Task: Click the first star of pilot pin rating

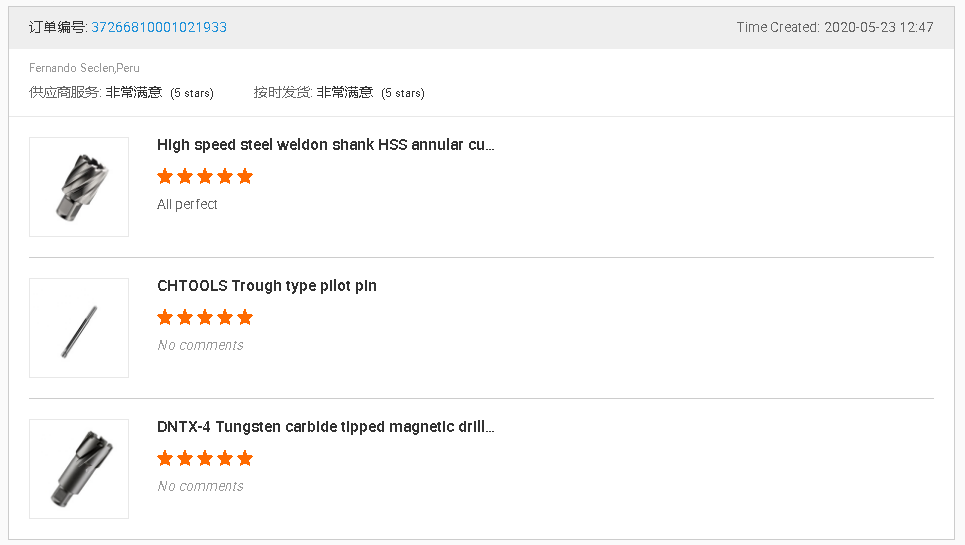Action: click(x=165, y=317)
